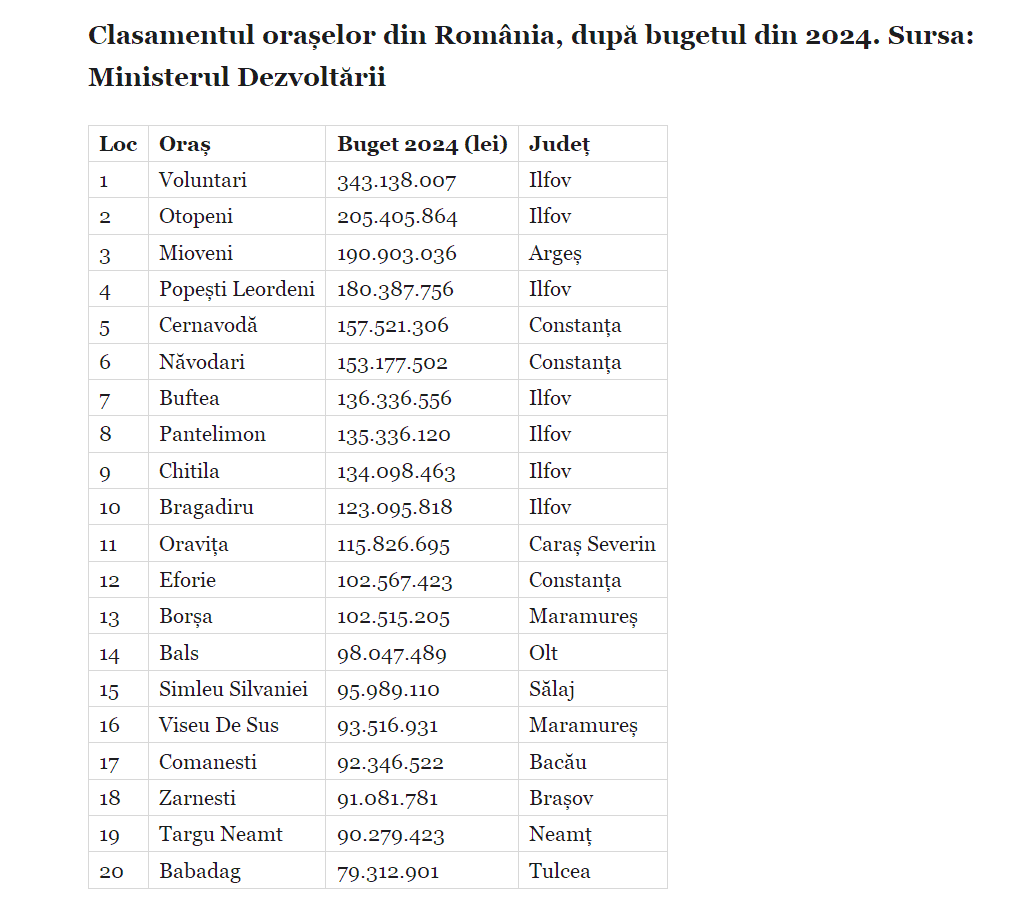The height and width of the screenshot is (898, 1026).
Task: Select the Voluntari city cell
Action: point(203,181)
